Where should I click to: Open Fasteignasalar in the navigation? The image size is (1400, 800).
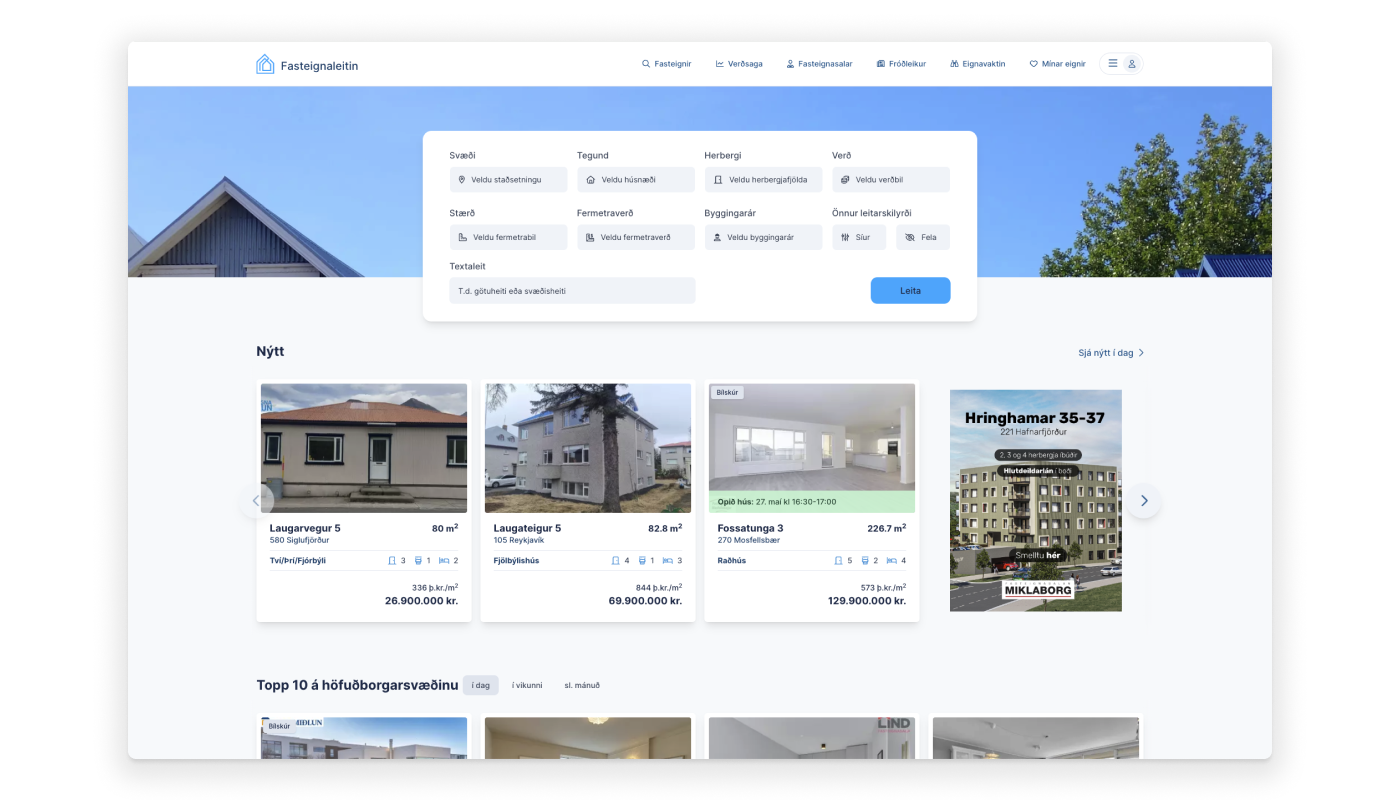(819, 64)
